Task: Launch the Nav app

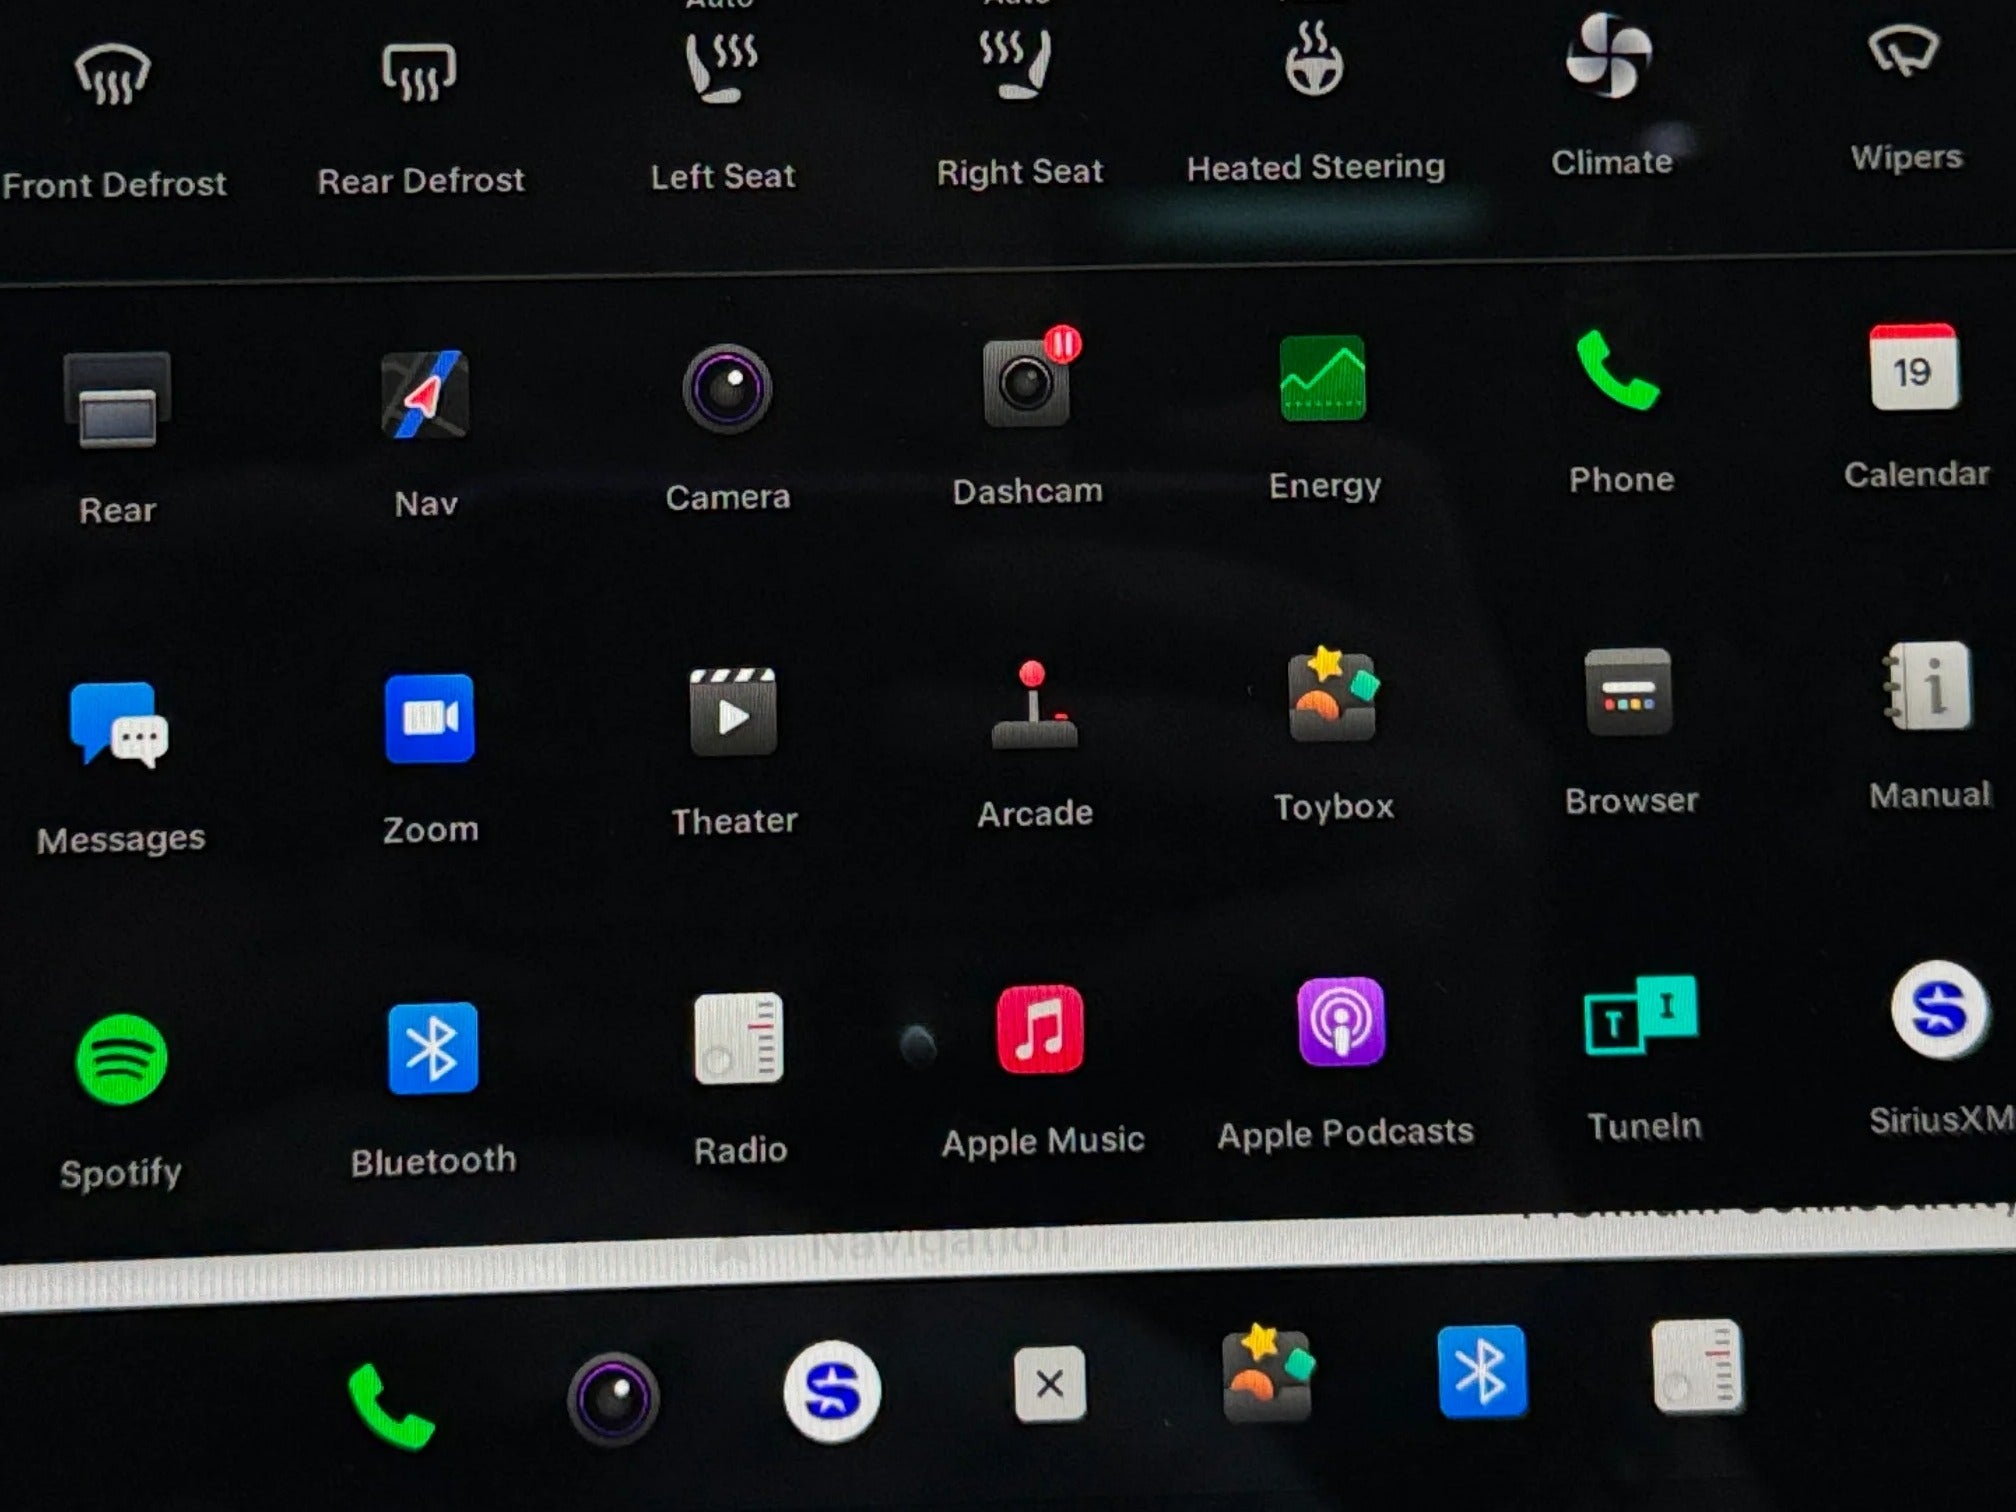Action: tap(424, 394)
